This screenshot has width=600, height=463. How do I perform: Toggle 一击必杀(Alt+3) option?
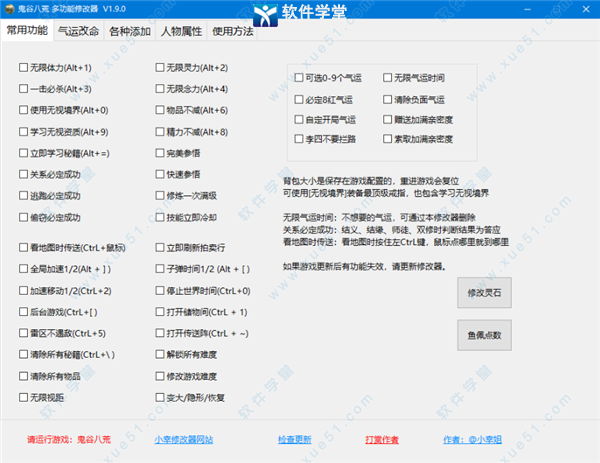tap(24, 89)
